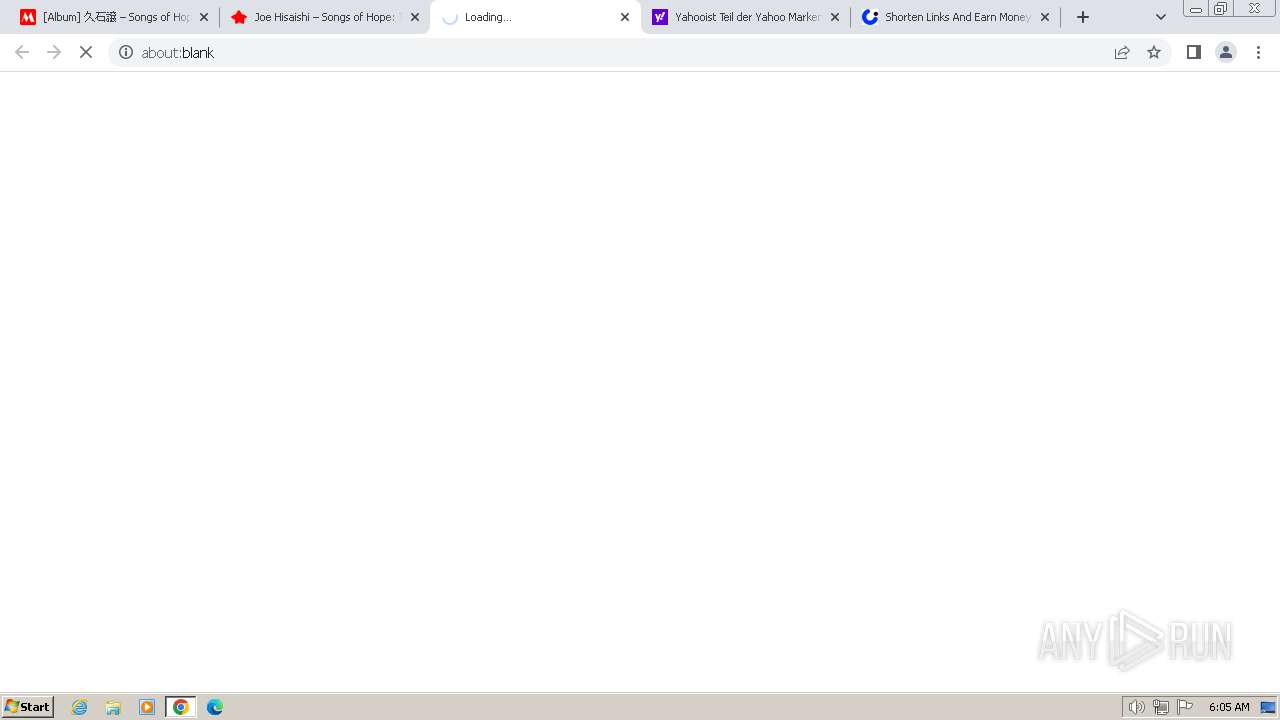Open the Yahooist Teil der Yahoo Marken tab
This screenshot has width=1280, height=720.
(745, 17)
